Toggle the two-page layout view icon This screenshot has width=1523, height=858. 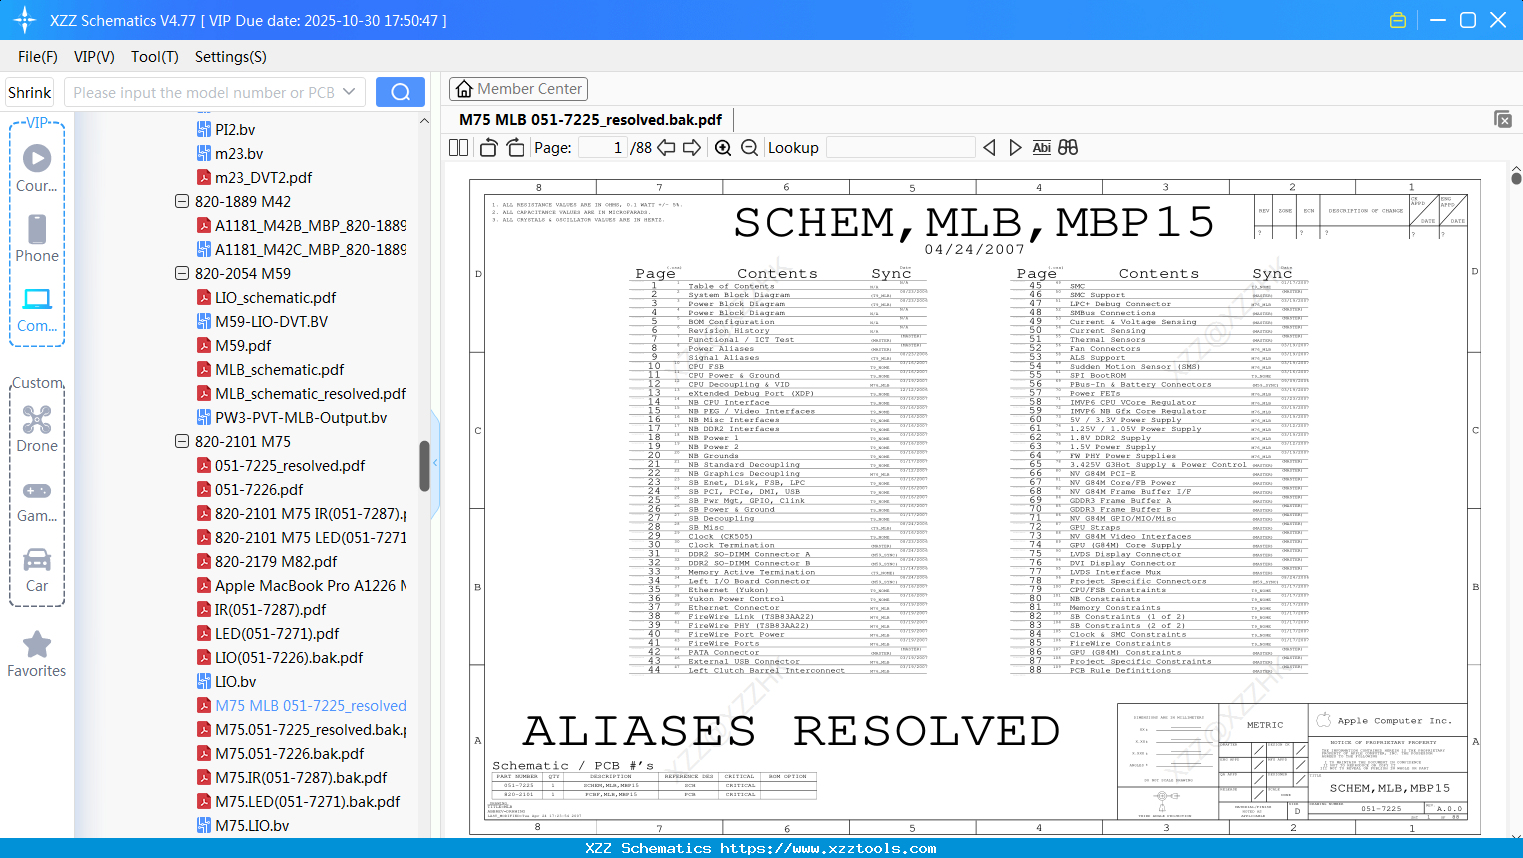pyautogui.click(x=458, y=147)
